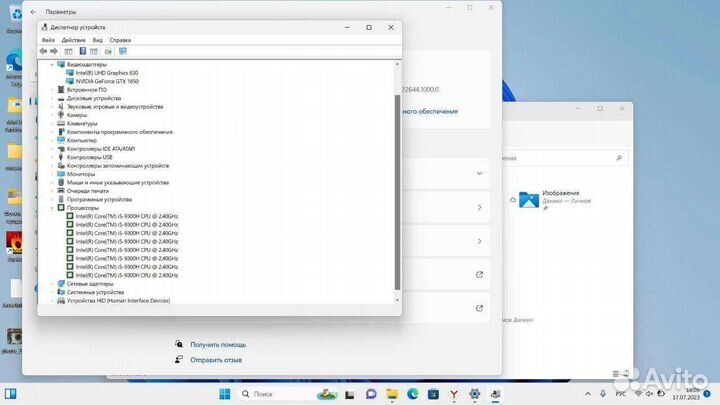This screenshot has height=405, width=720.
Task: Click the scrollbar down arrow in Device Manager
Action: (397, 300)
